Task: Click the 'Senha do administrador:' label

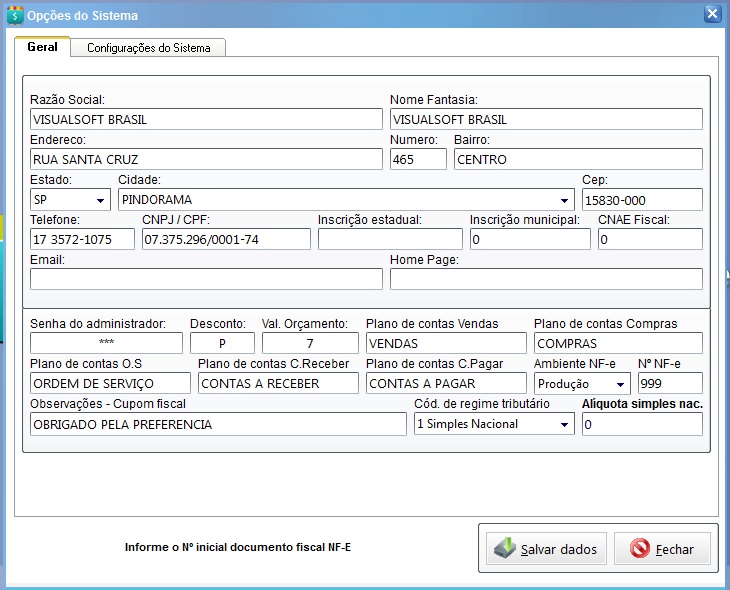Action: pyautogui.click(x=98, y=324)
